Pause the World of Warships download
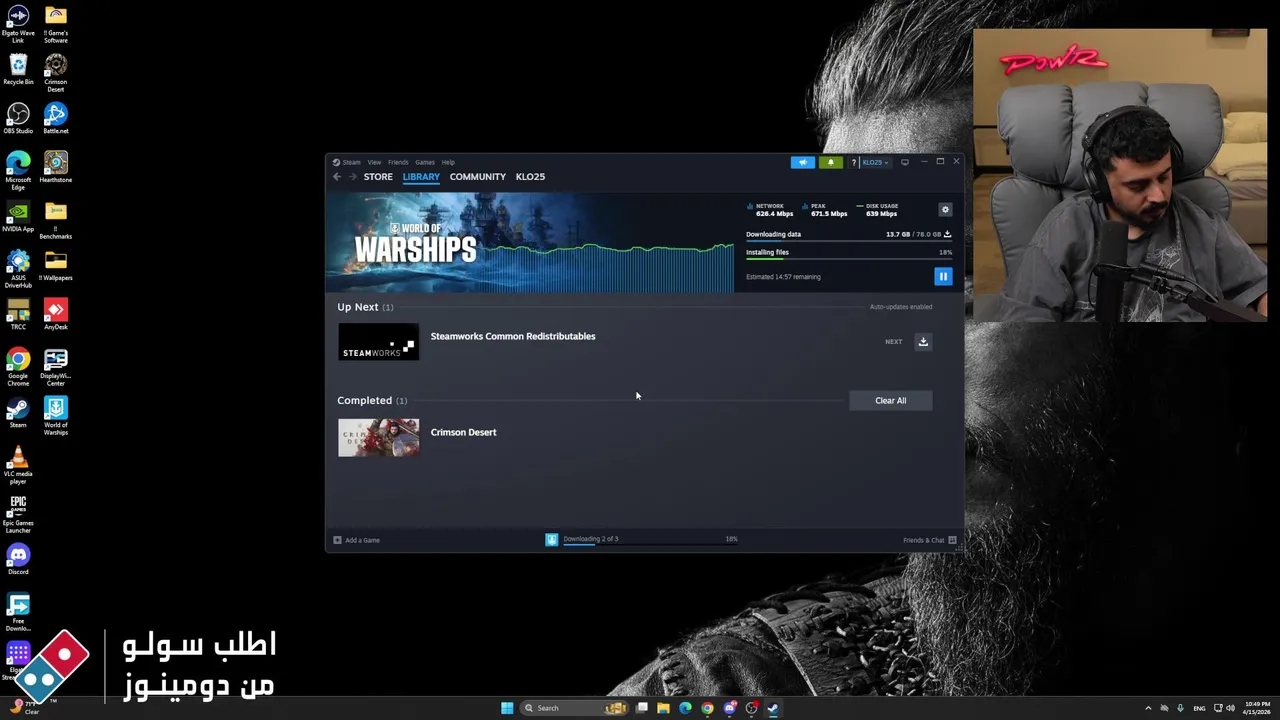This screenshot has width=1280, height=720. (x=943, y=276)
